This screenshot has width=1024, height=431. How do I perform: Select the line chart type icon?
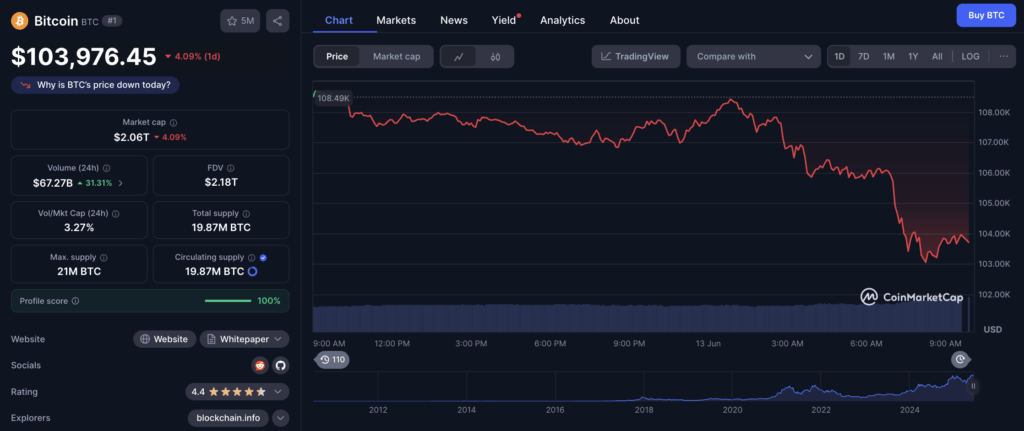coord(459,57)
